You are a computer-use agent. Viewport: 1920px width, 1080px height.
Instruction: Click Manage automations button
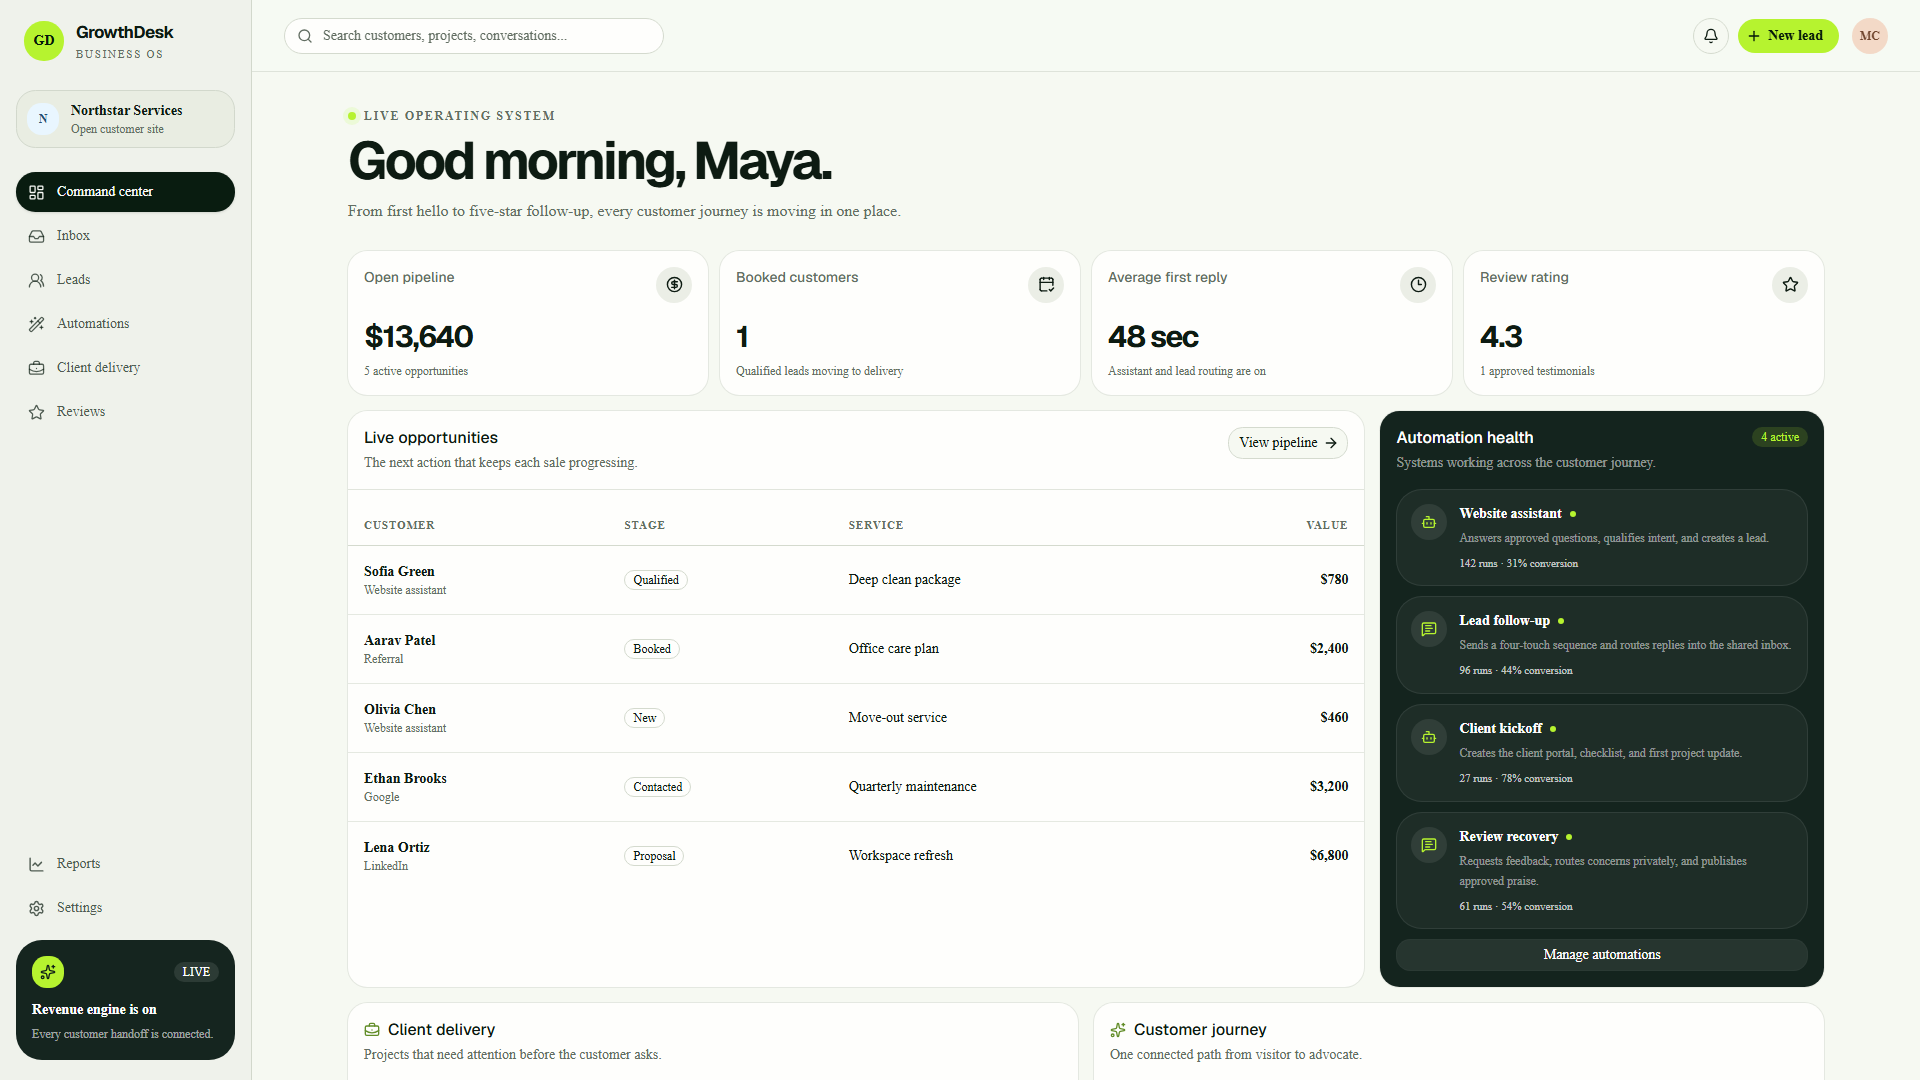tap(1601, 955)
